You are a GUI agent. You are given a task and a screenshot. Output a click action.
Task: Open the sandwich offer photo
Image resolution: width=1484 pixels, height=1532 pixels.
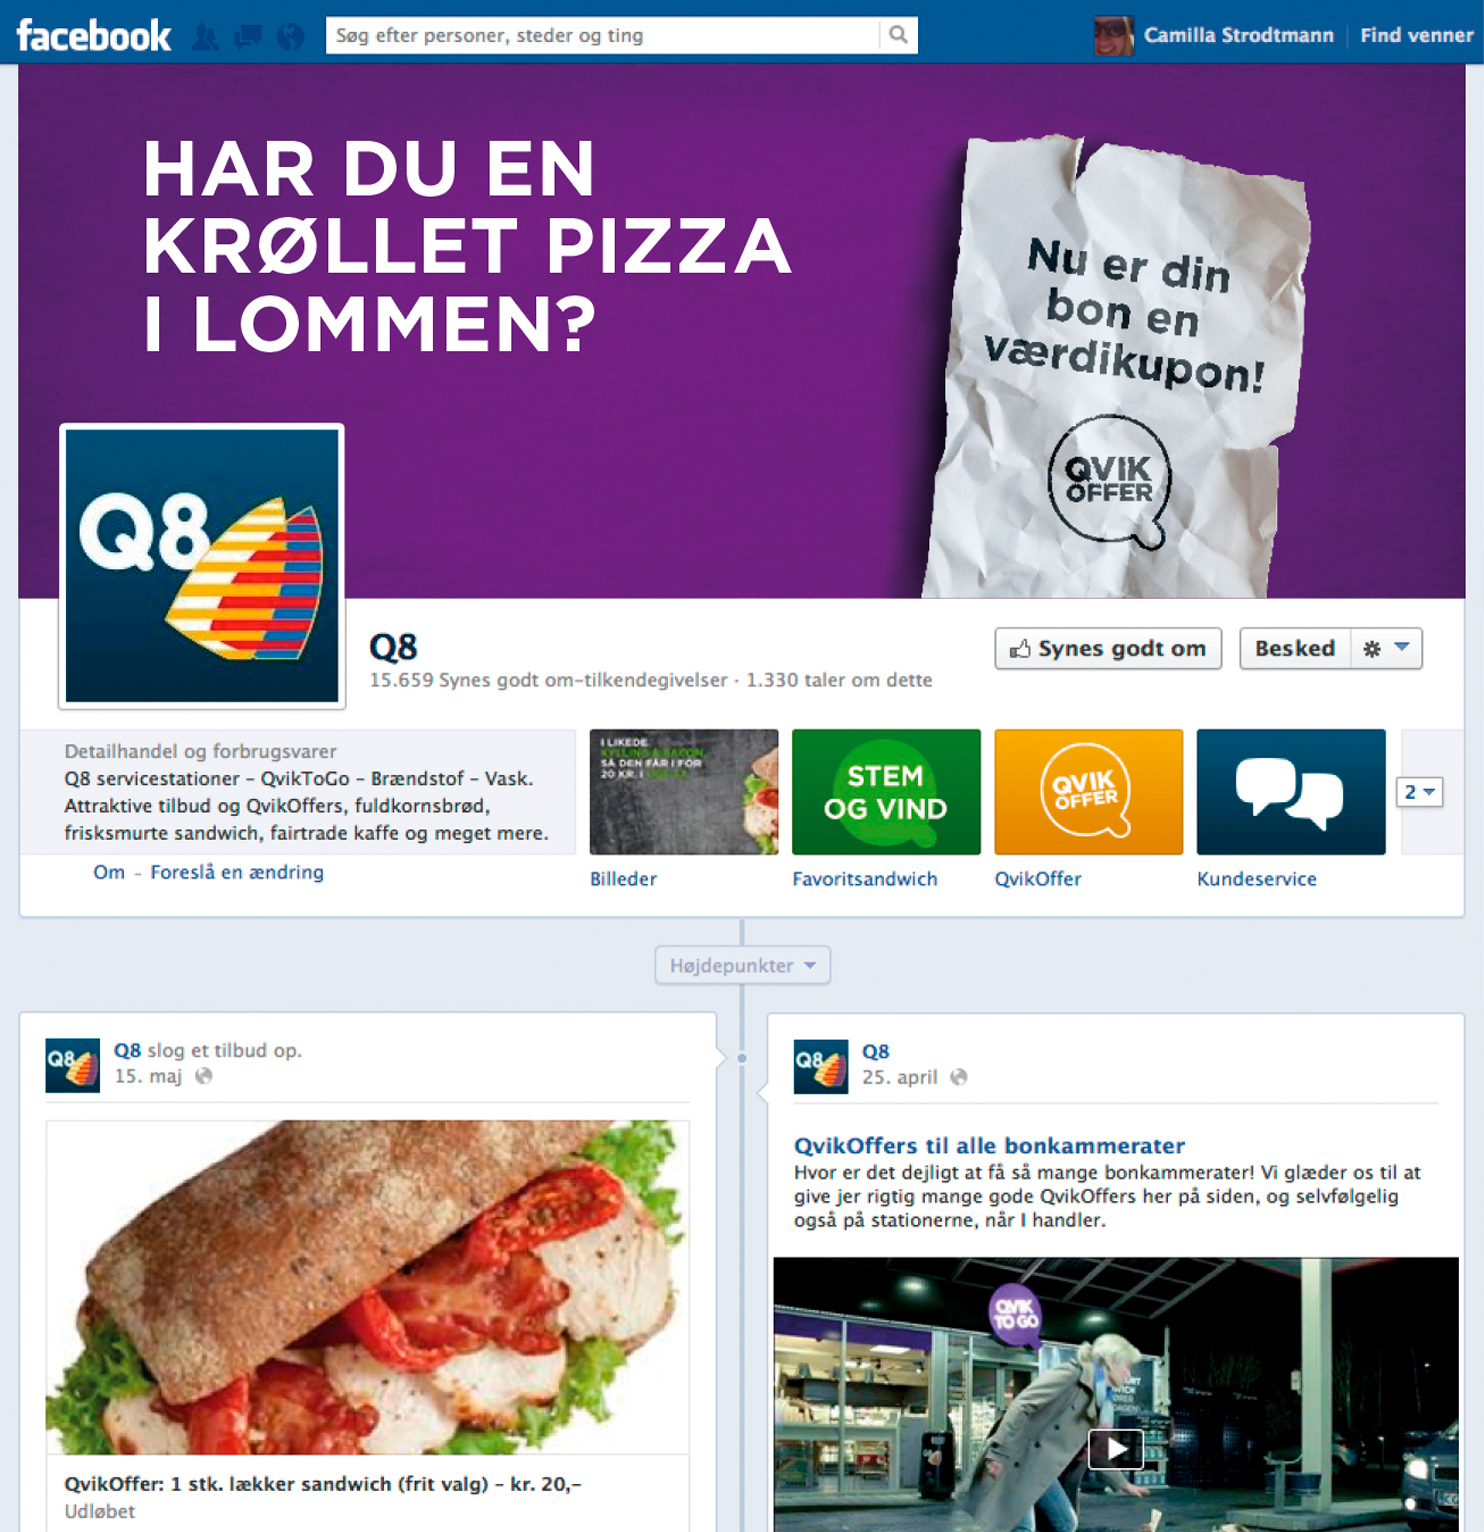[x=367, y=1287]
